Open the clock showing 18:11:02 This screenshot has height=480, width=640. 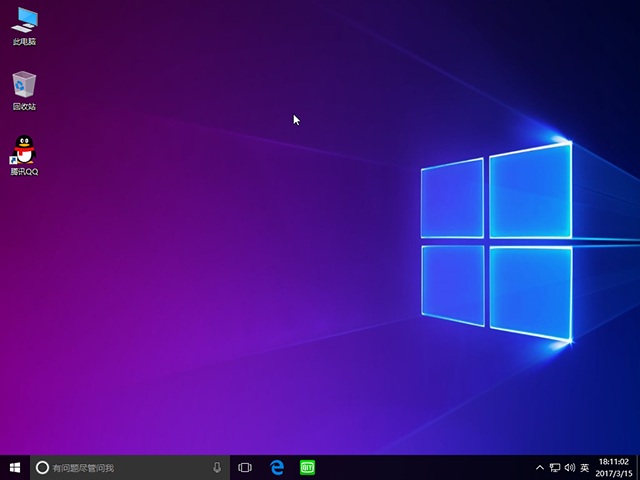pyautogui.click(x=615, y=461)
